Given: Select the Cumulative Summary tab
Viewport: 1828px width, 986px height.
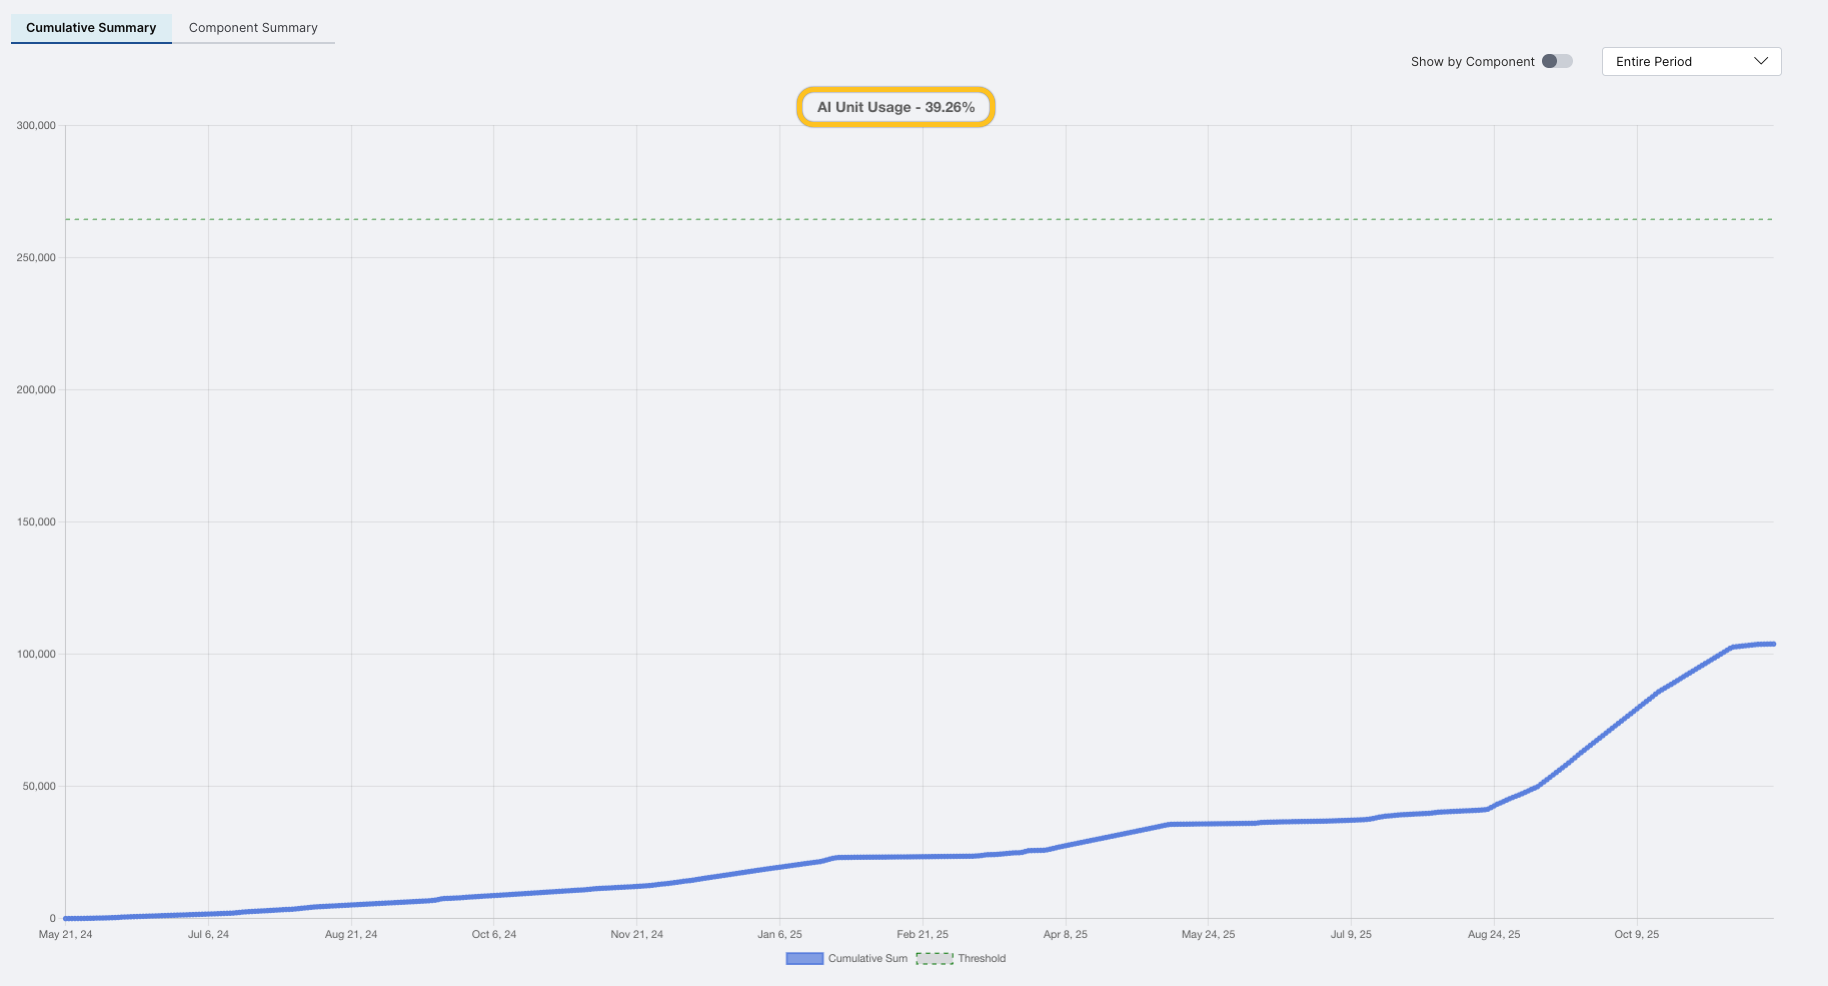Looking at the screenshot, I should (90, 27).
